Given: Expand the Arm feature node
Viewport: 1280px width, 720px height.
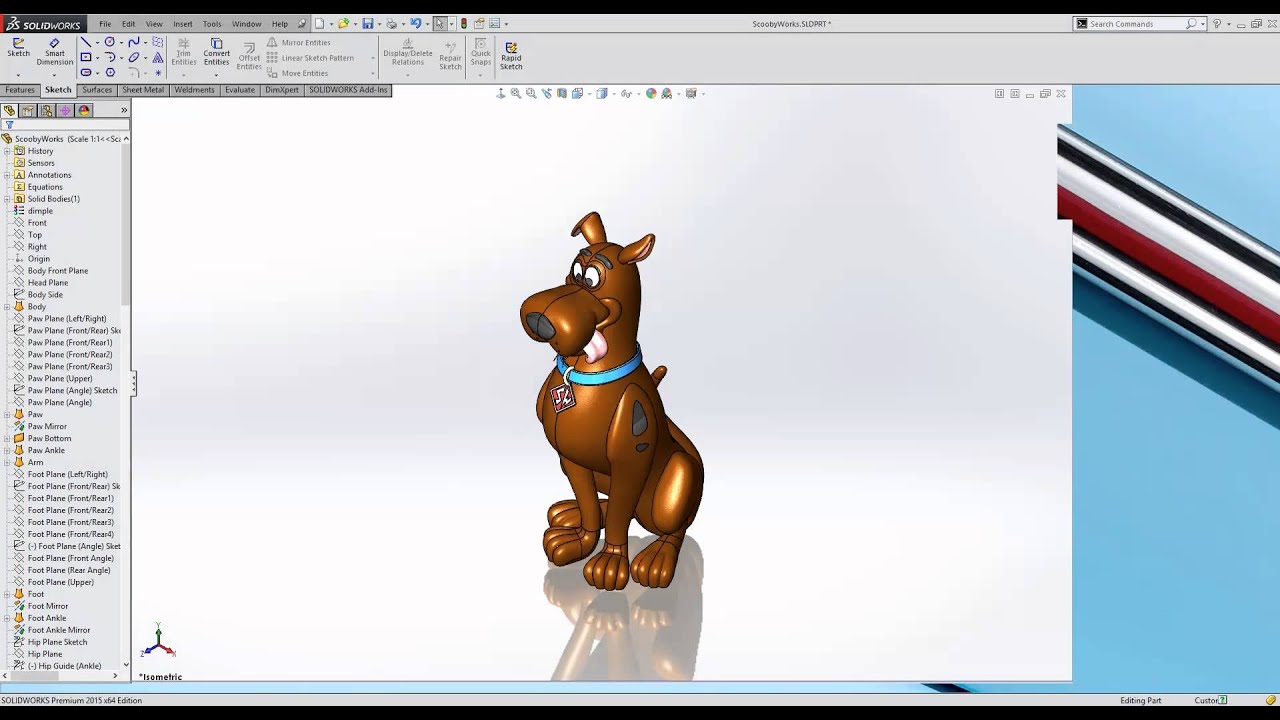Looking at the screenshot, I should (6, 463).
